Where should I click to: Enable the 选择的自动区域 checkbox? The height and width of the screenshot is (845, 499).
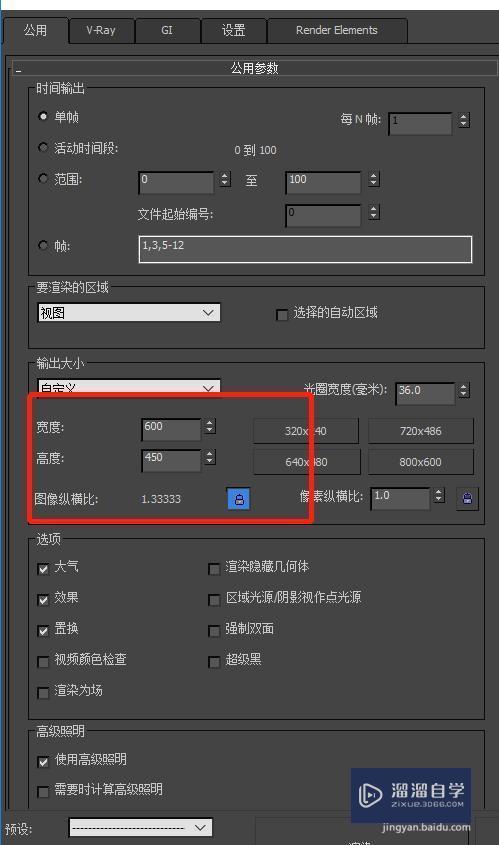tap(281, 315)
